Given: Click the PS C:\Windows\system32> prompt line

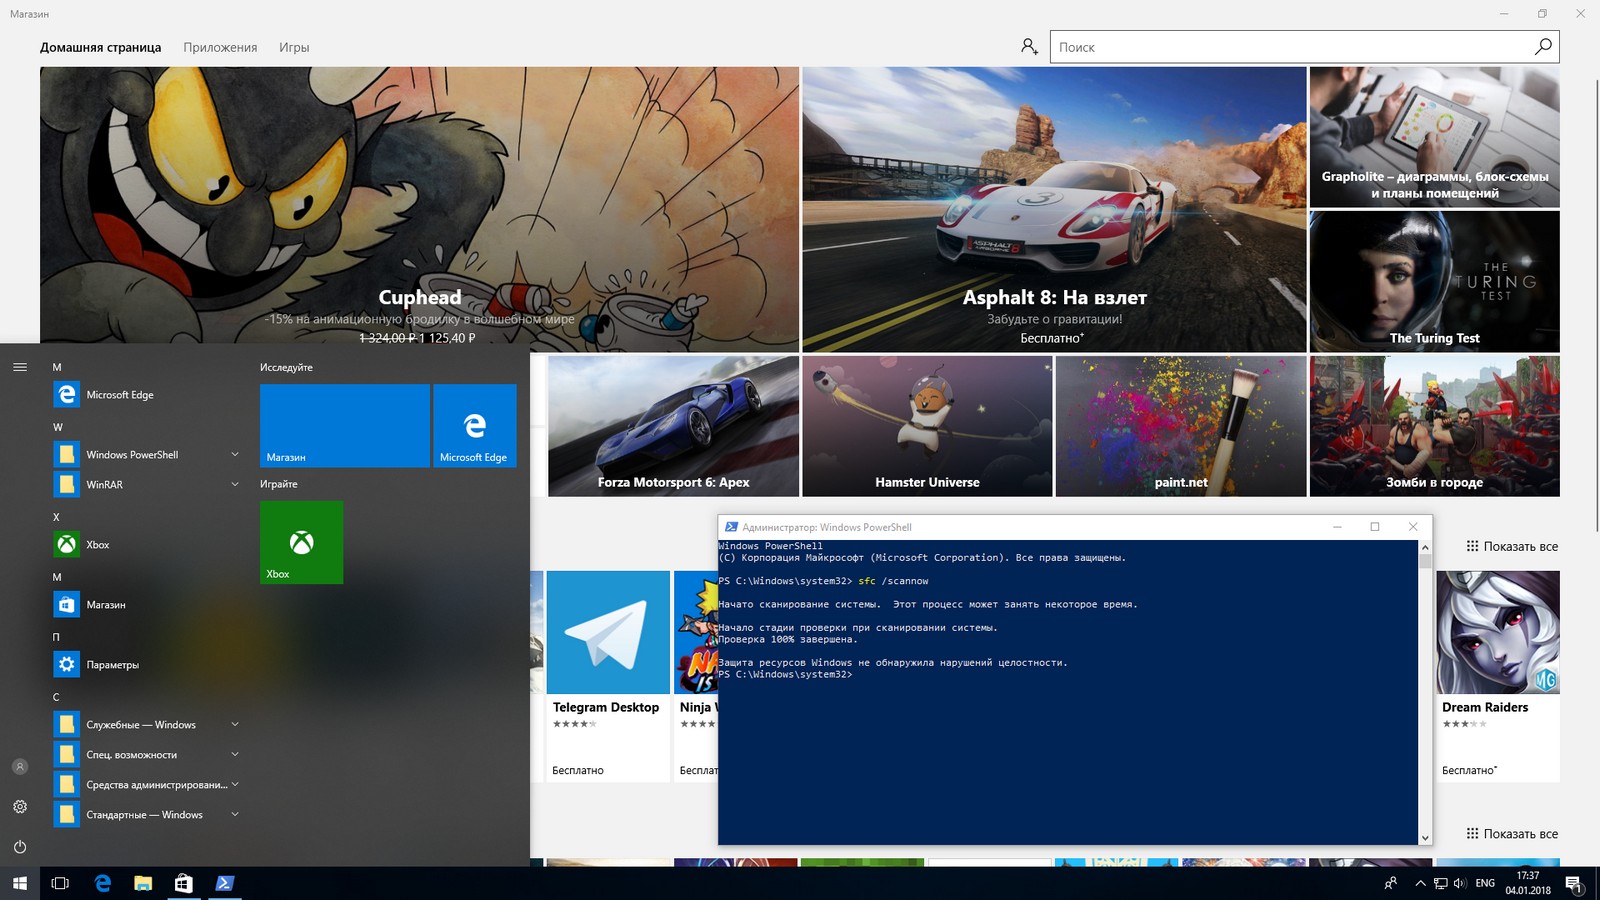Looking at the screenshot, I should click(786, 675).
